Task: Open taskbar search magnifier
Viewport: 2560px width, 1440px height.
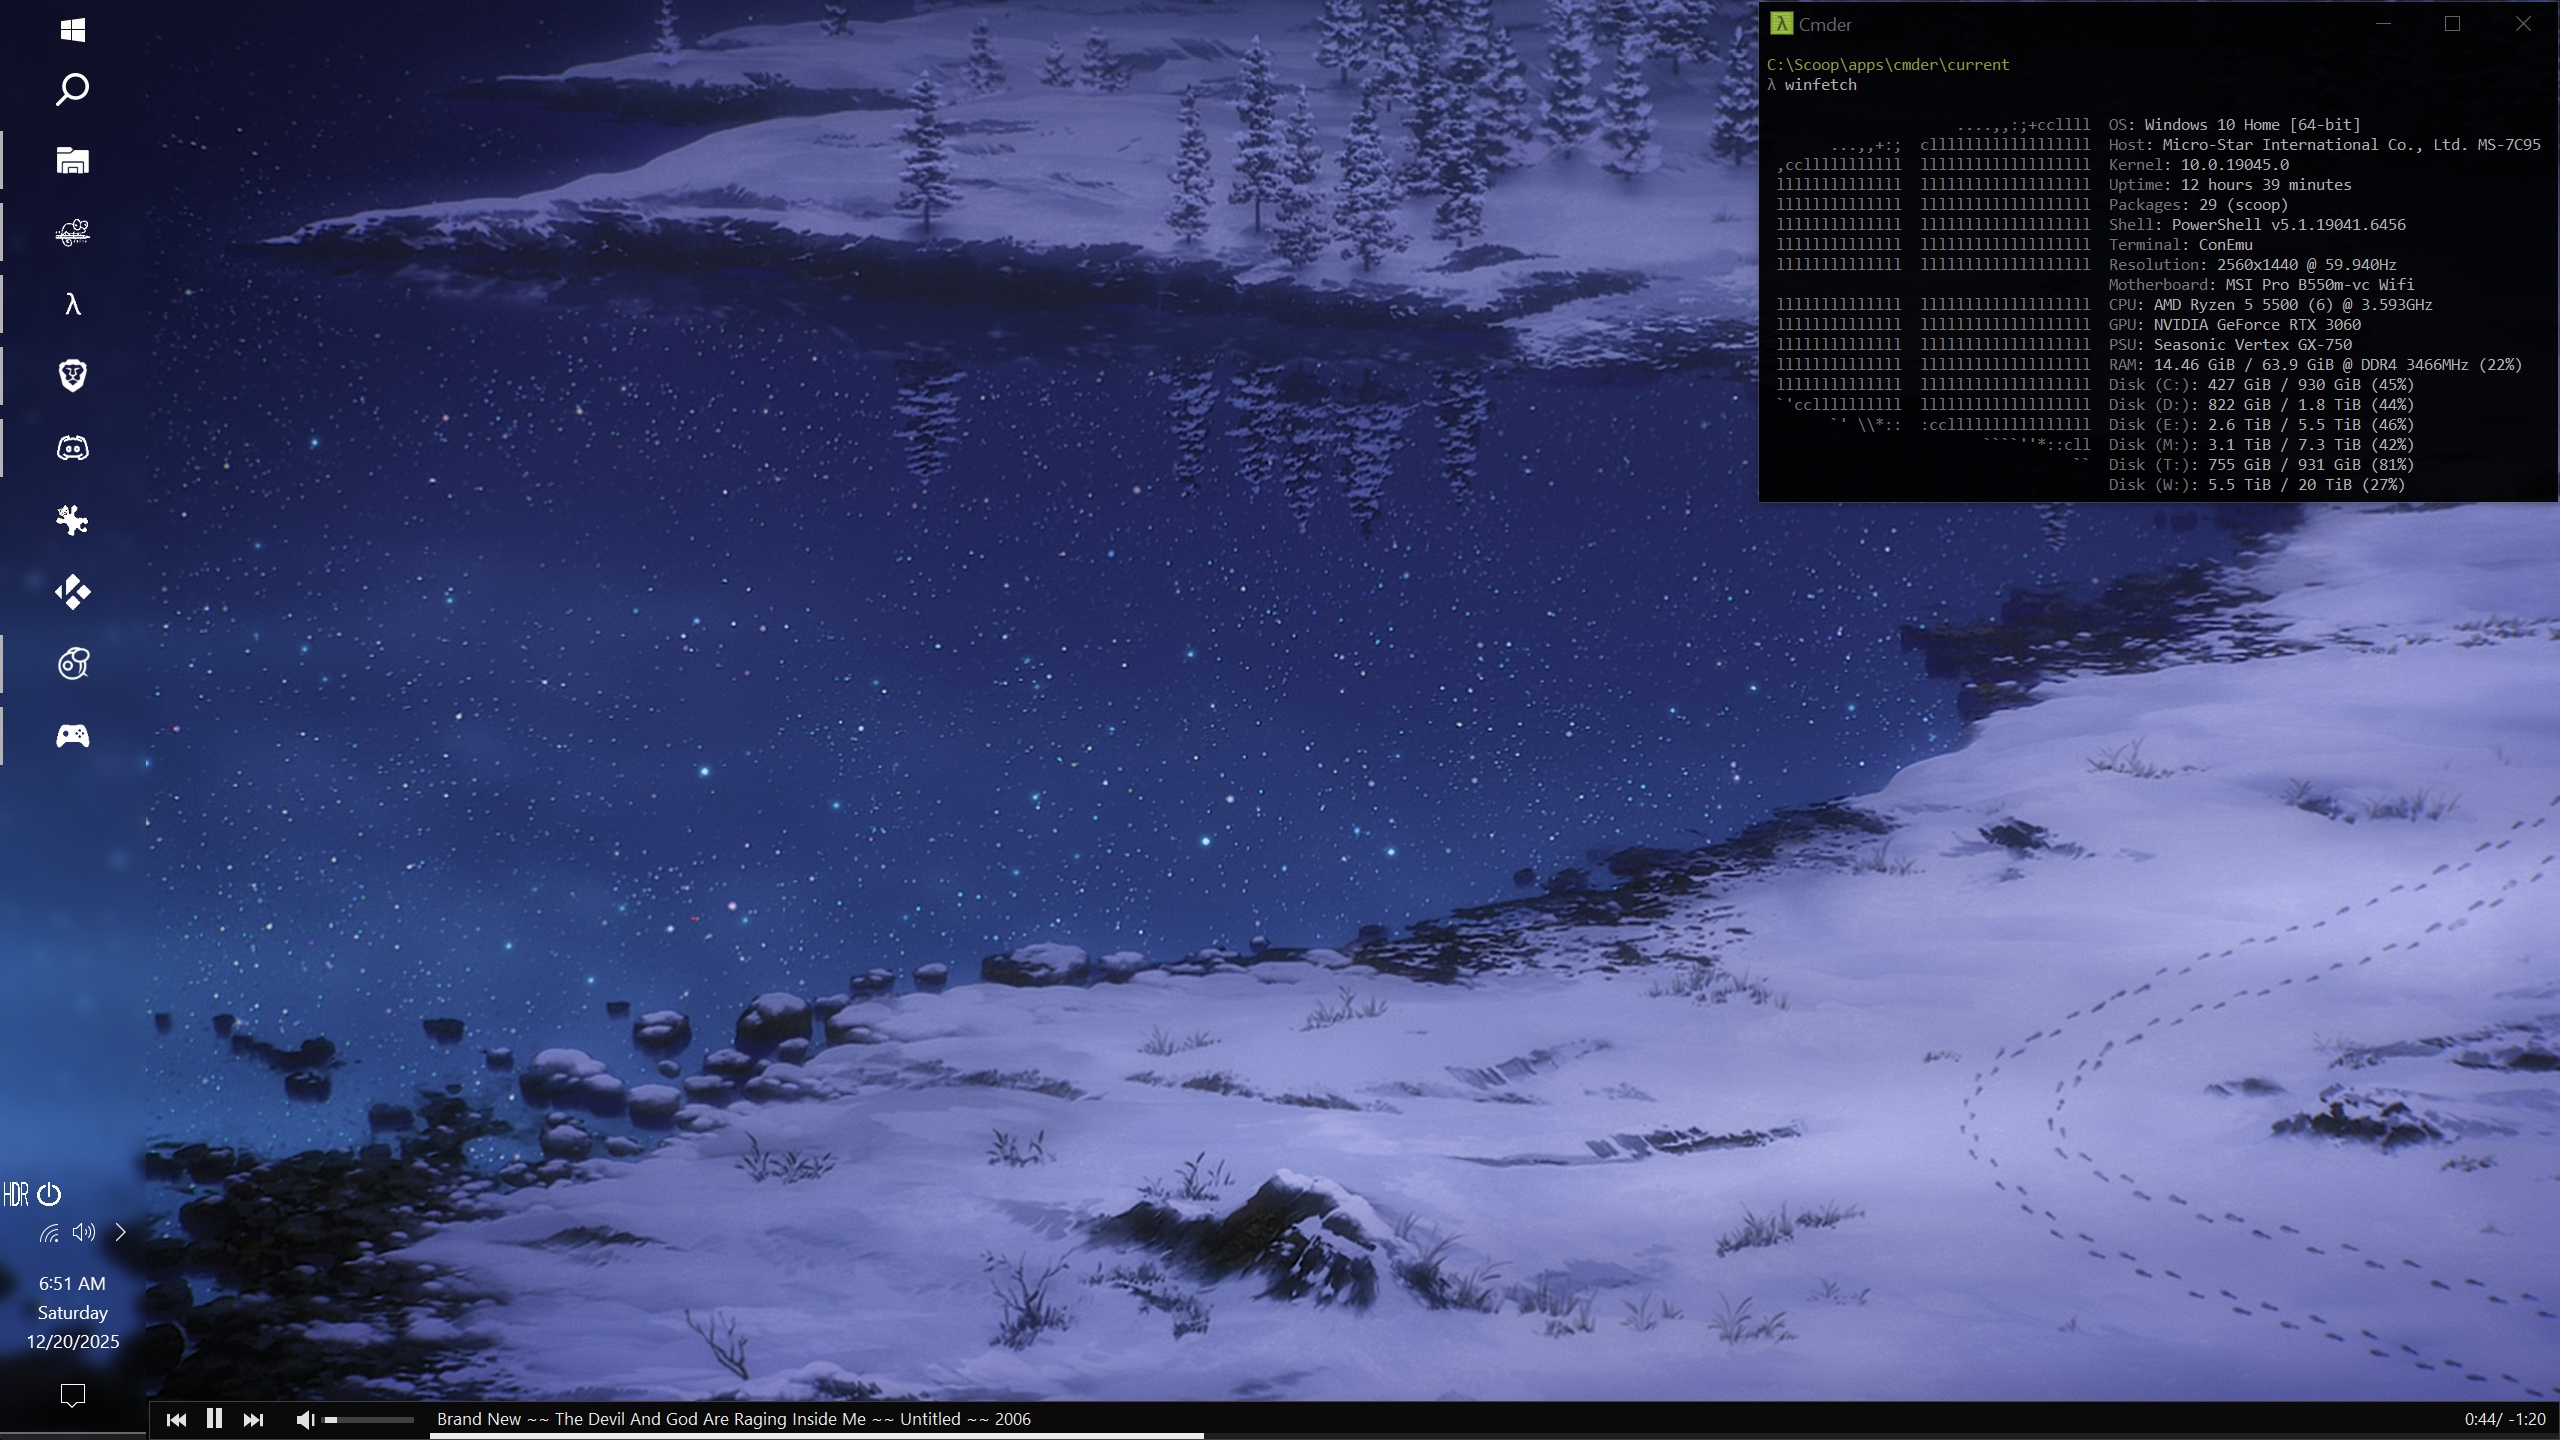Action: pos(72,89)
